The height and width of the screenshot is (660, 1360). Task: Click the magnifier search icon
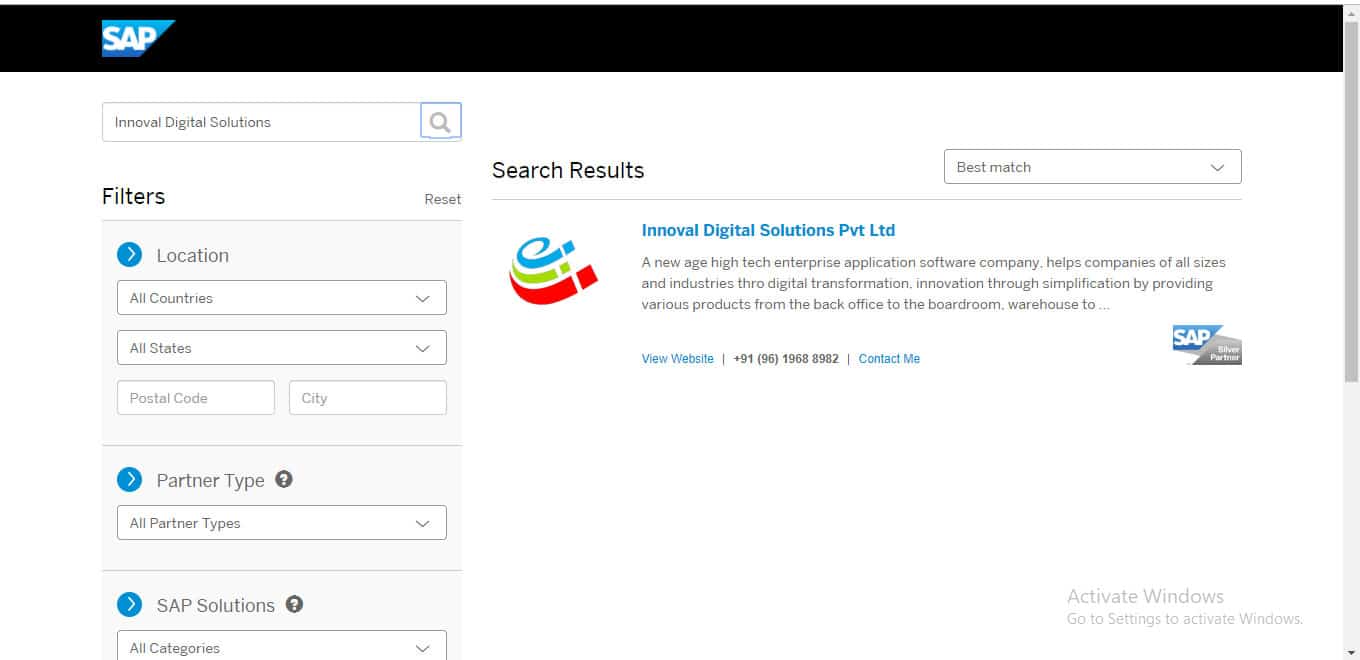pos(440,122)
